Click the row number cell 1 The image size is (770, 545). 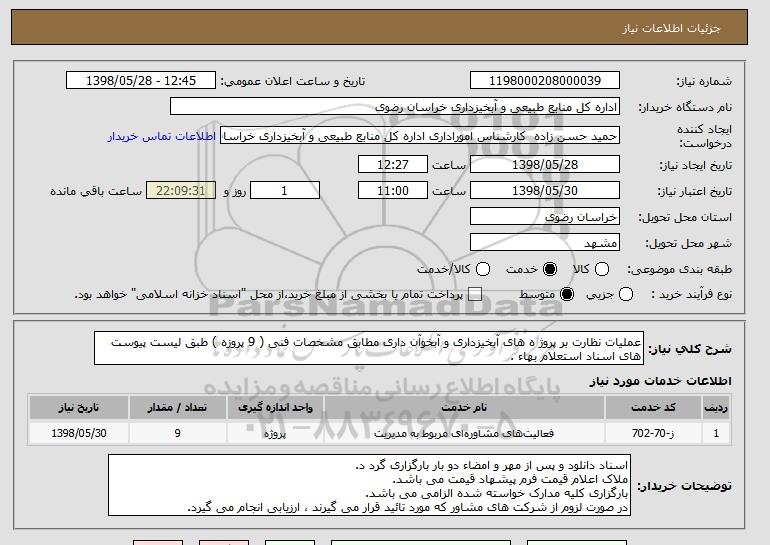click(716, 433)
